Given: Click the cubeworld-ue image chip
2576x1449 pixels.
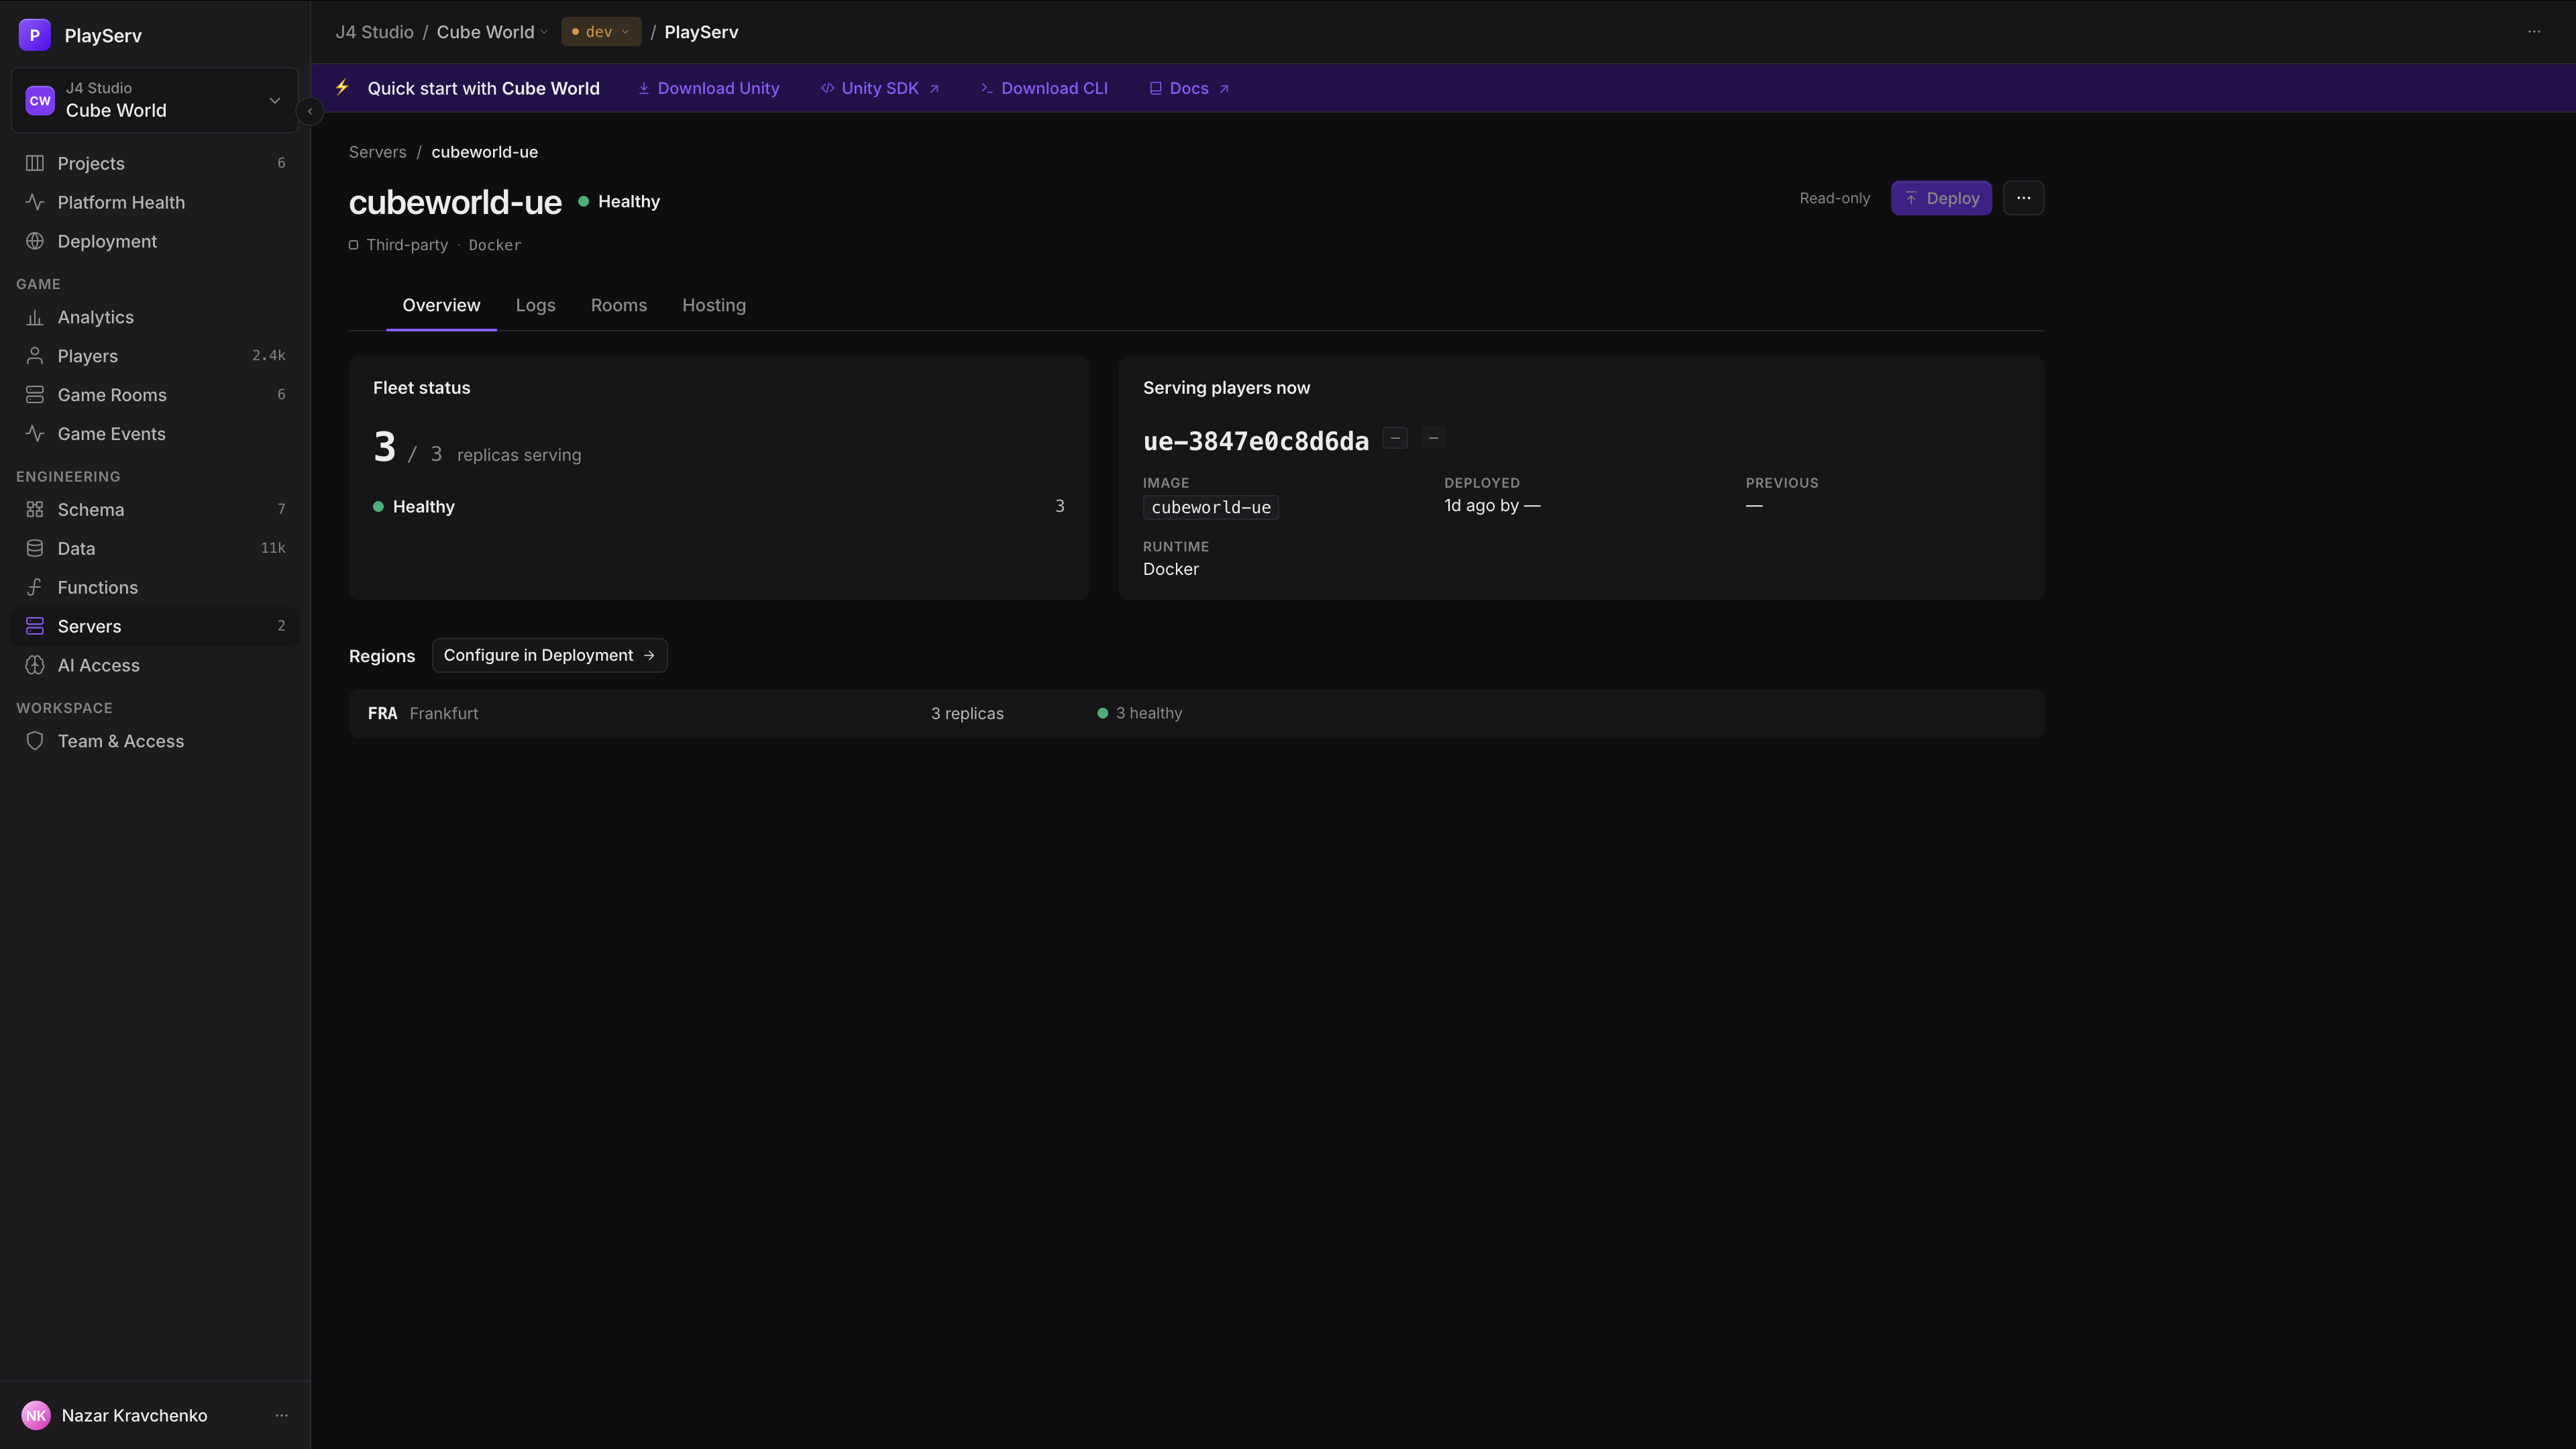Looking at the screenshot, I should [x=1211, y=507].
